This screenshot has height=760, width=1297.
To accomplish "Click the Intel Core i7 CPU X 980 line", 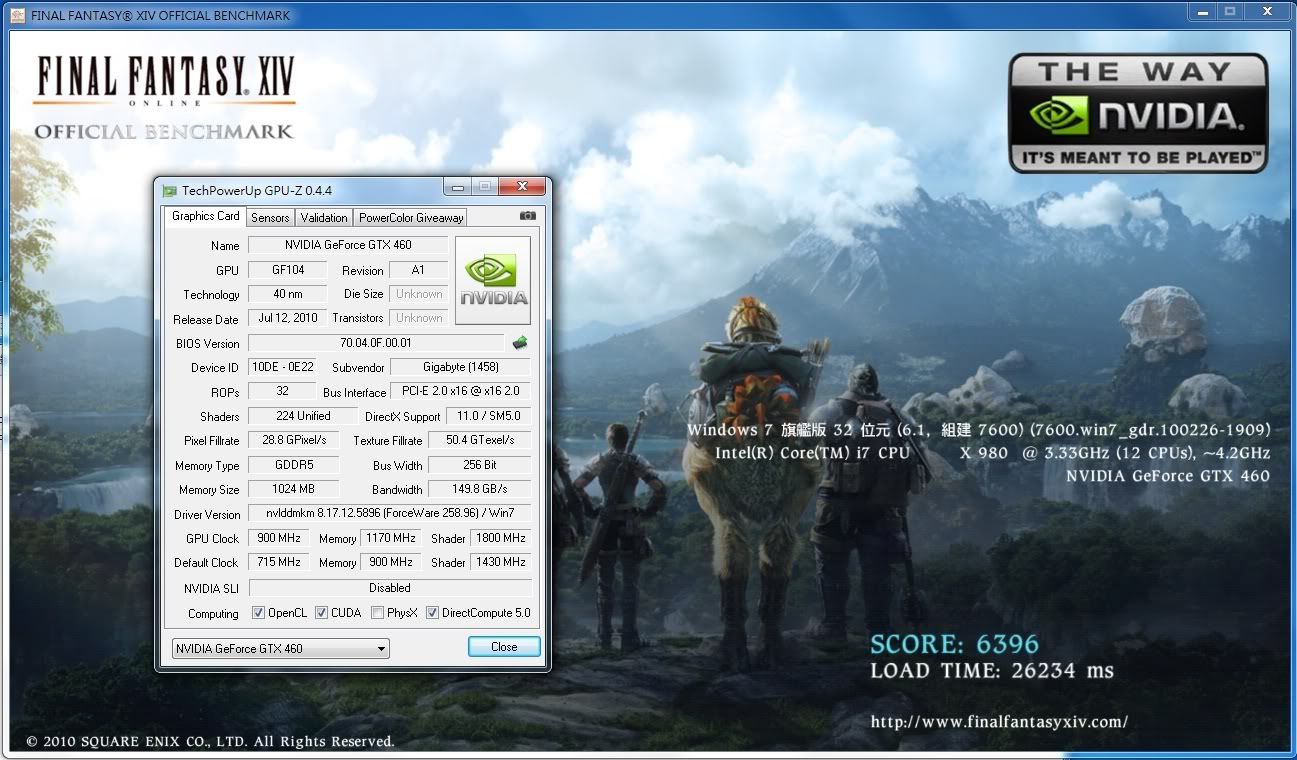I will pyautogui.click(x=992, y=453).
